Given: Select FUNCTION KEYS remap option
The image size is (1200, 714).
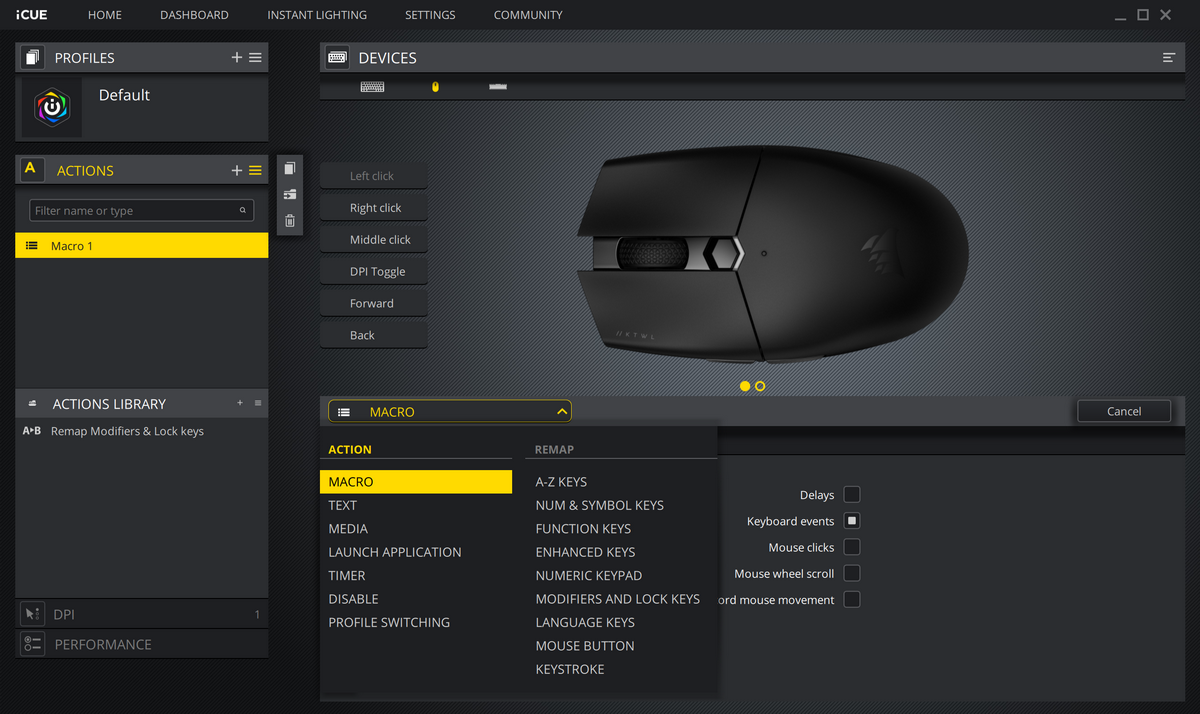Looking at the screenshot, I should click(583, 529).
